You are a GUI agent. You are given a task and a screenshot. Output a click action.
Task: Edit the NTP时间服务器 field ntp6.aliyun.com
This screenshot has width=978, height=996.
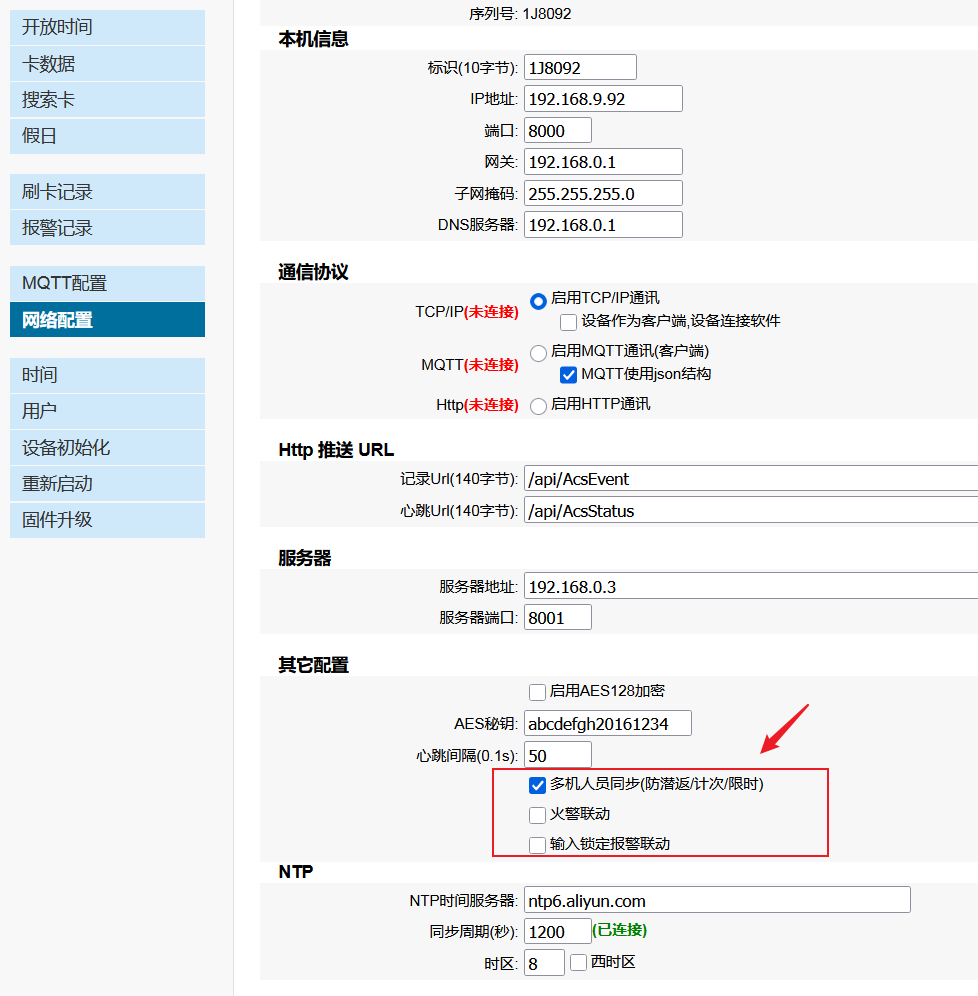(x=717, y=900)
